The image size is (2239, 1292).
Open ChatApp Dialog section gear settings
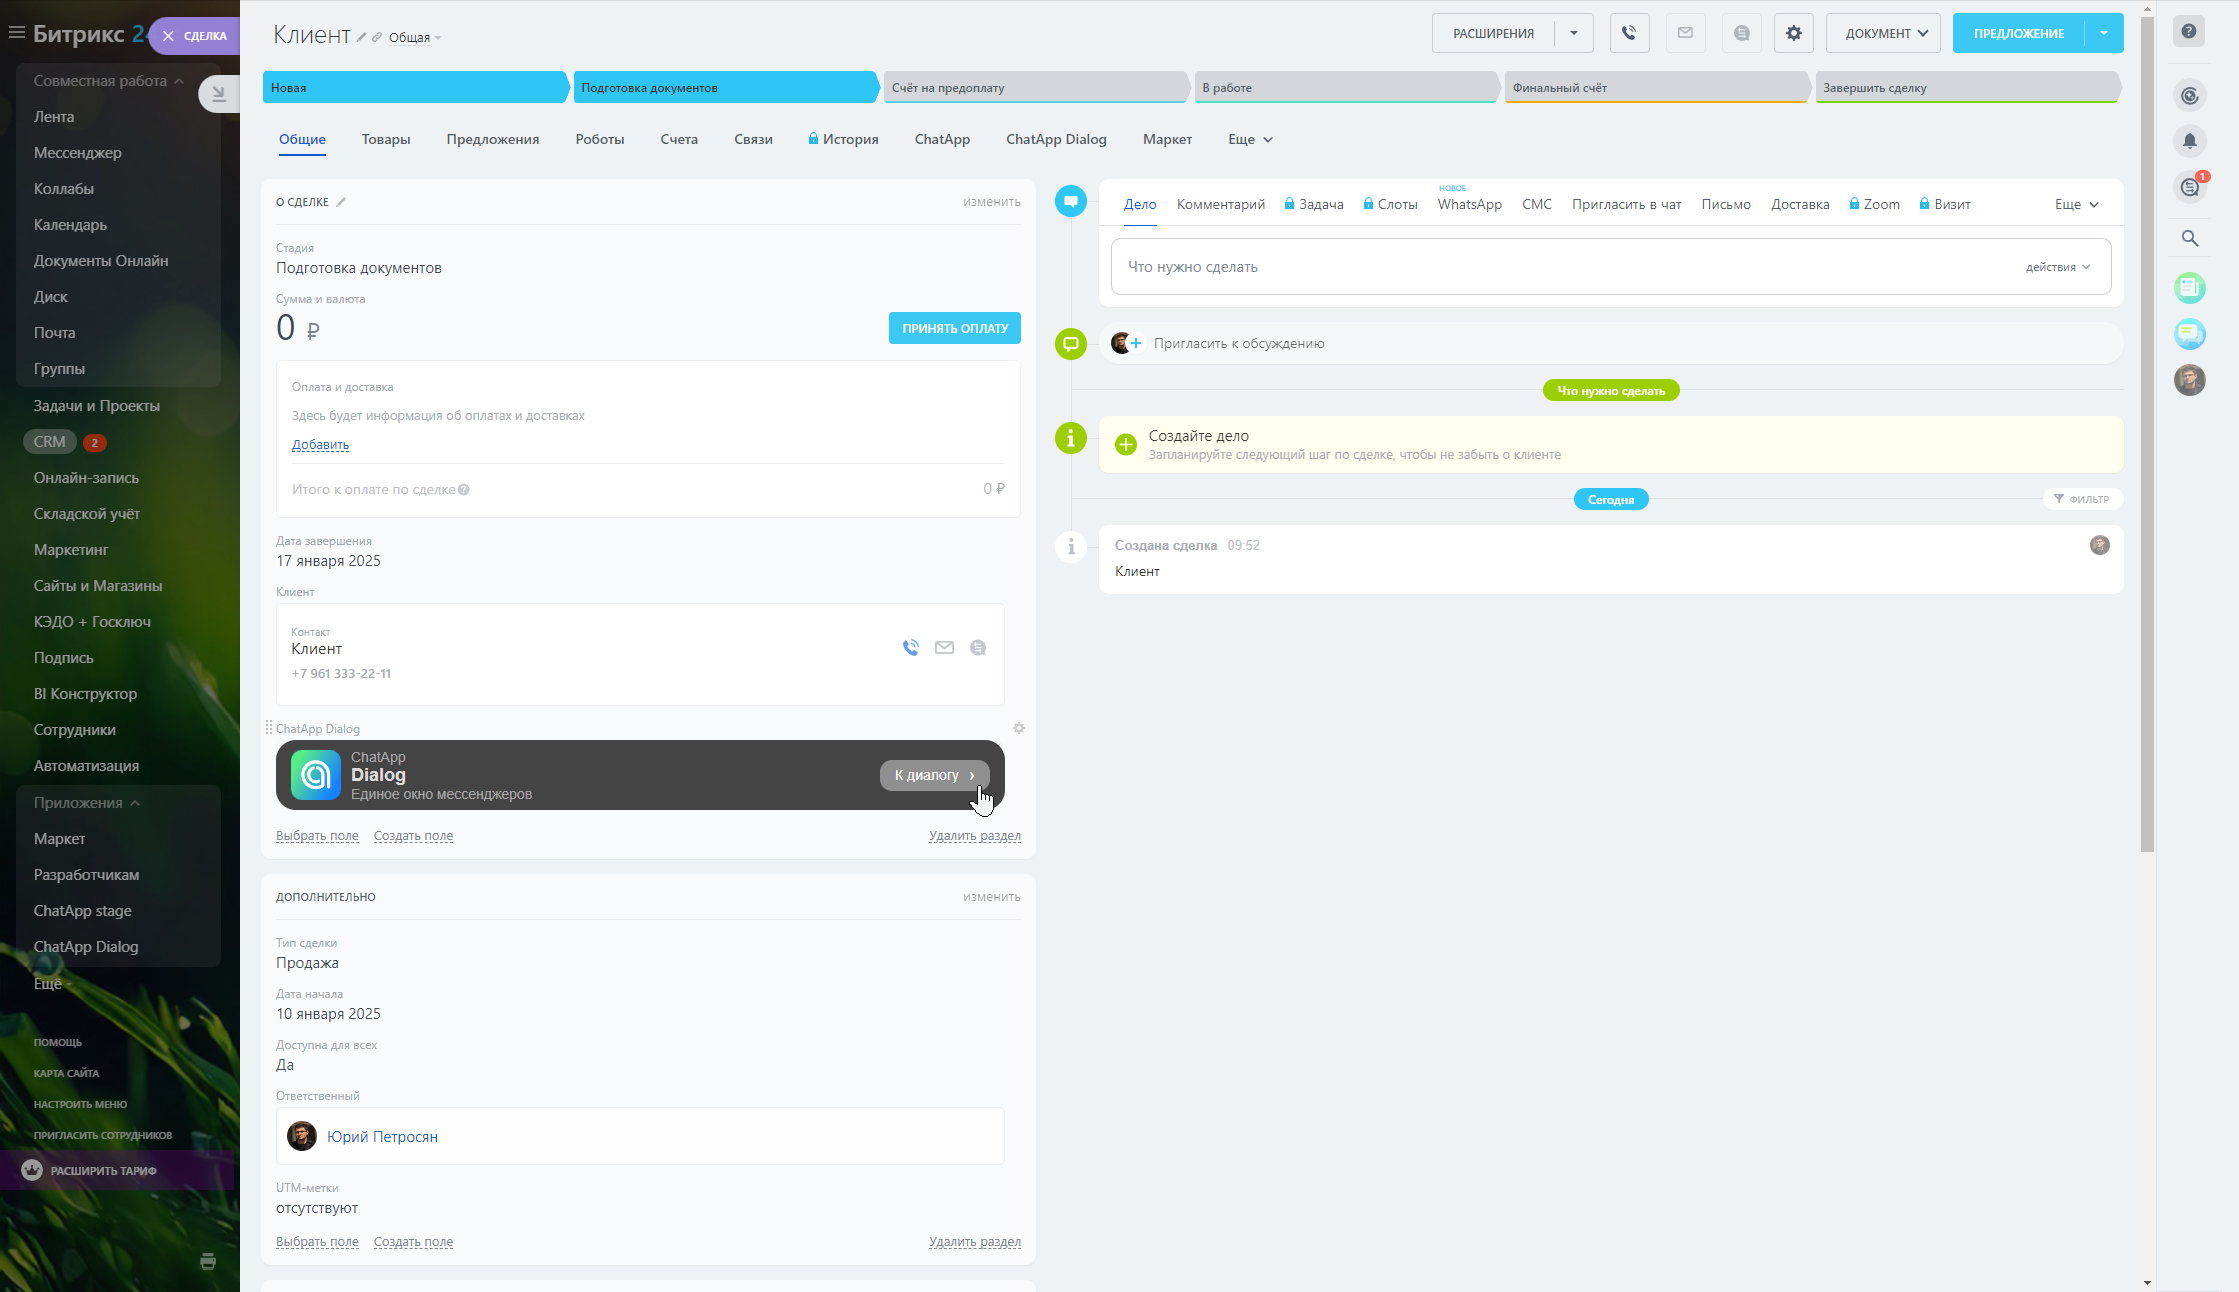[1018, 728]
